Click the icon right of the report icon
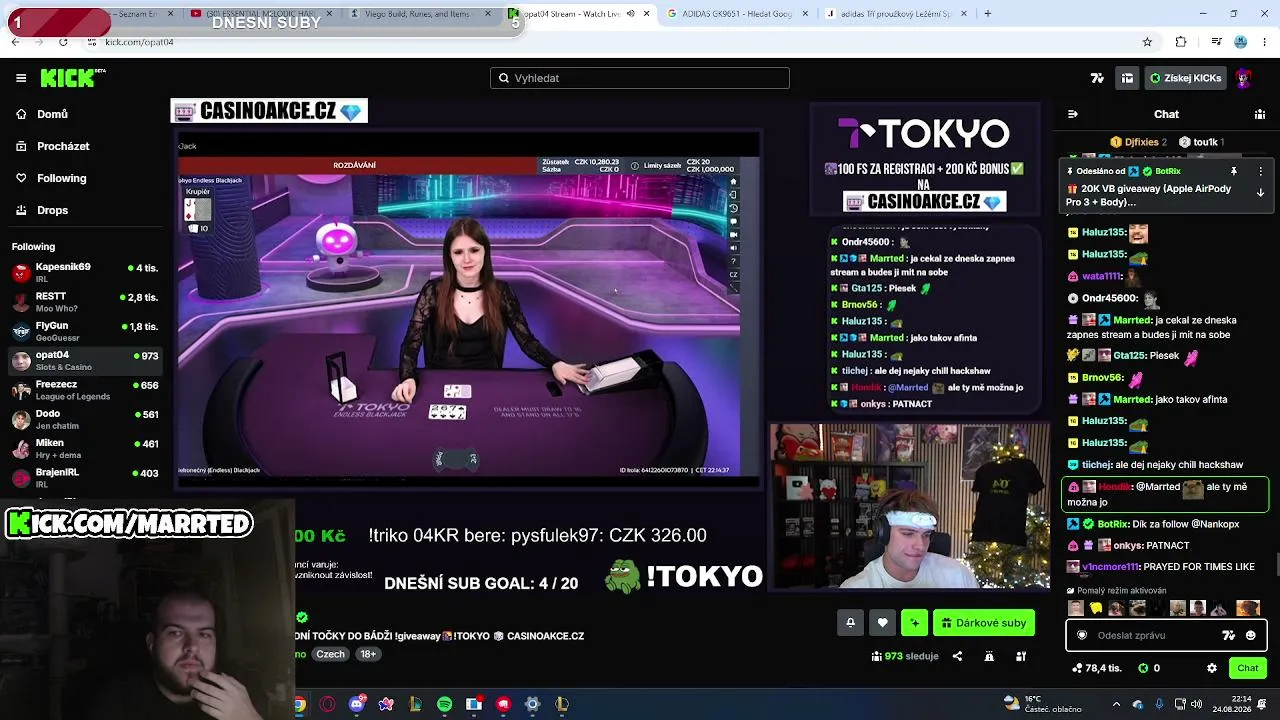 [x=1021, y=656]
